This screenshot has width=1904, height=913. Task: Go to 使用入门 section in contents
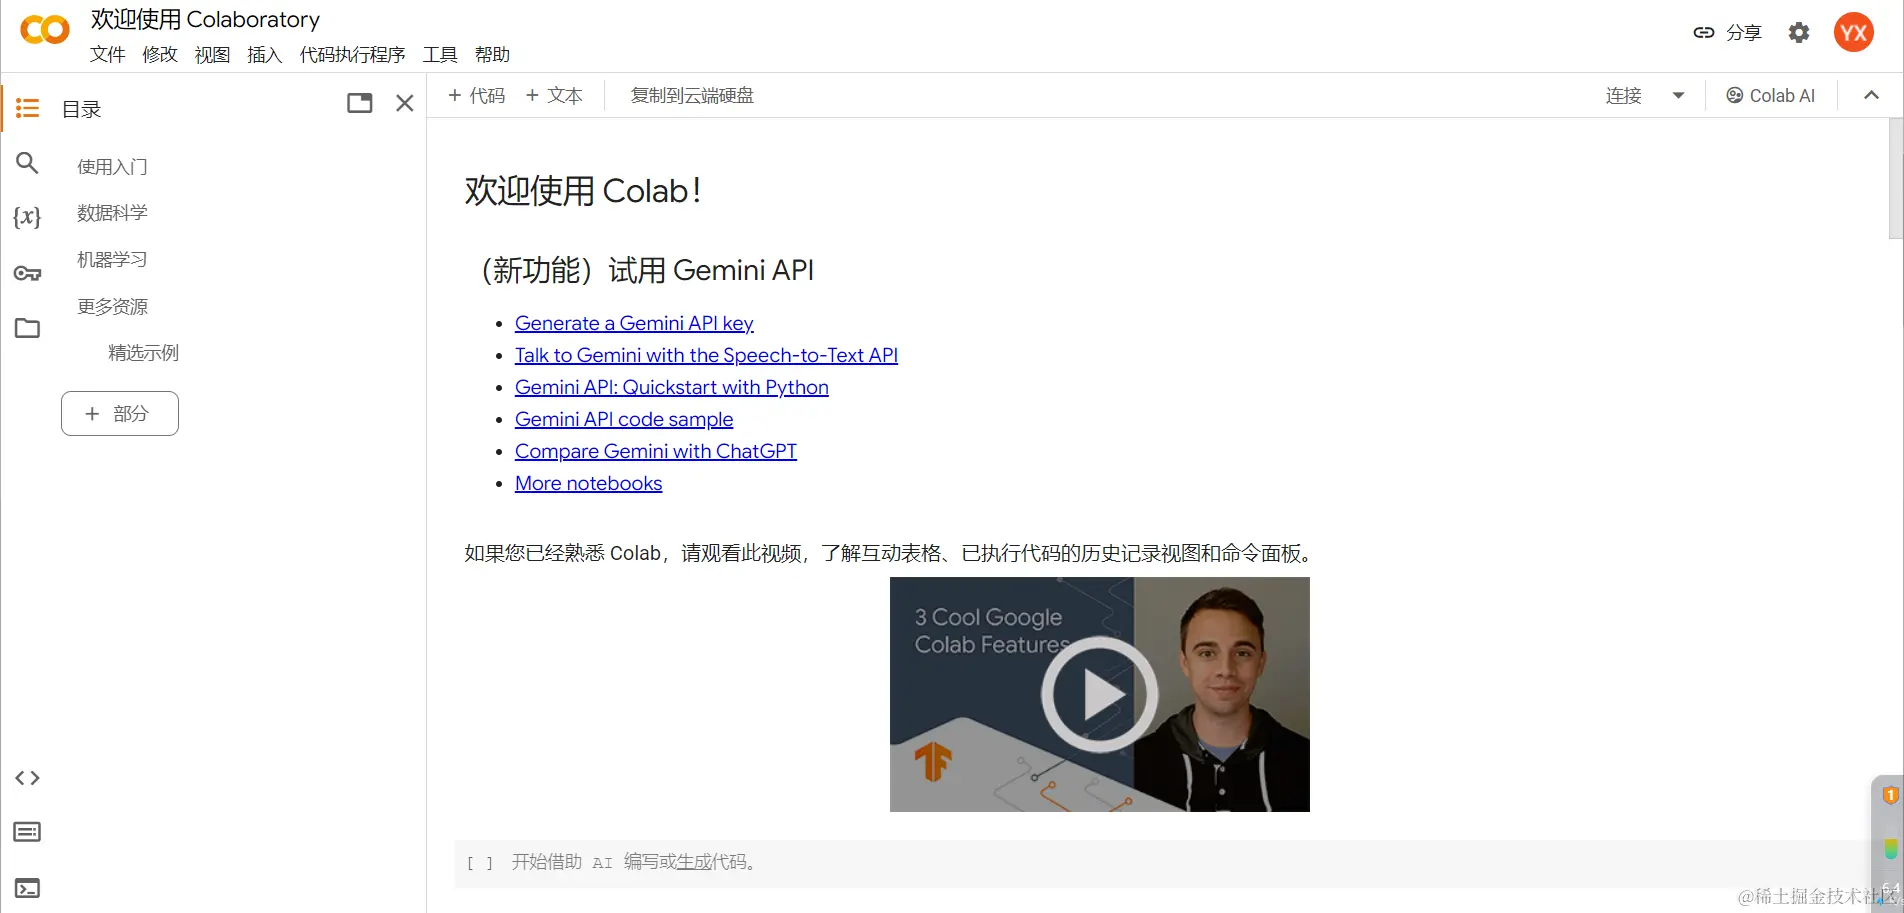pos(112,167)
